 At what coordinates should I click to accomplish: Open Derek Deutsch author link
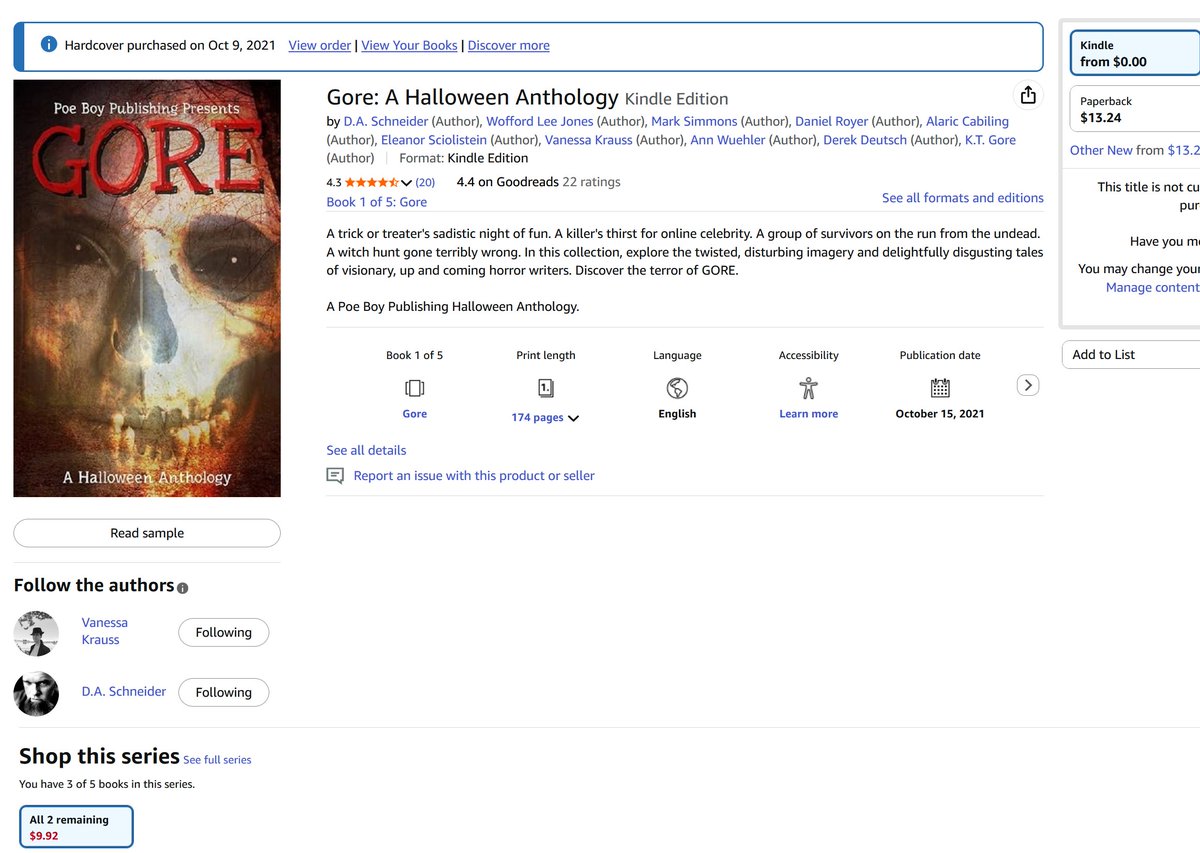pyautogui.click(x=866, y=140)
